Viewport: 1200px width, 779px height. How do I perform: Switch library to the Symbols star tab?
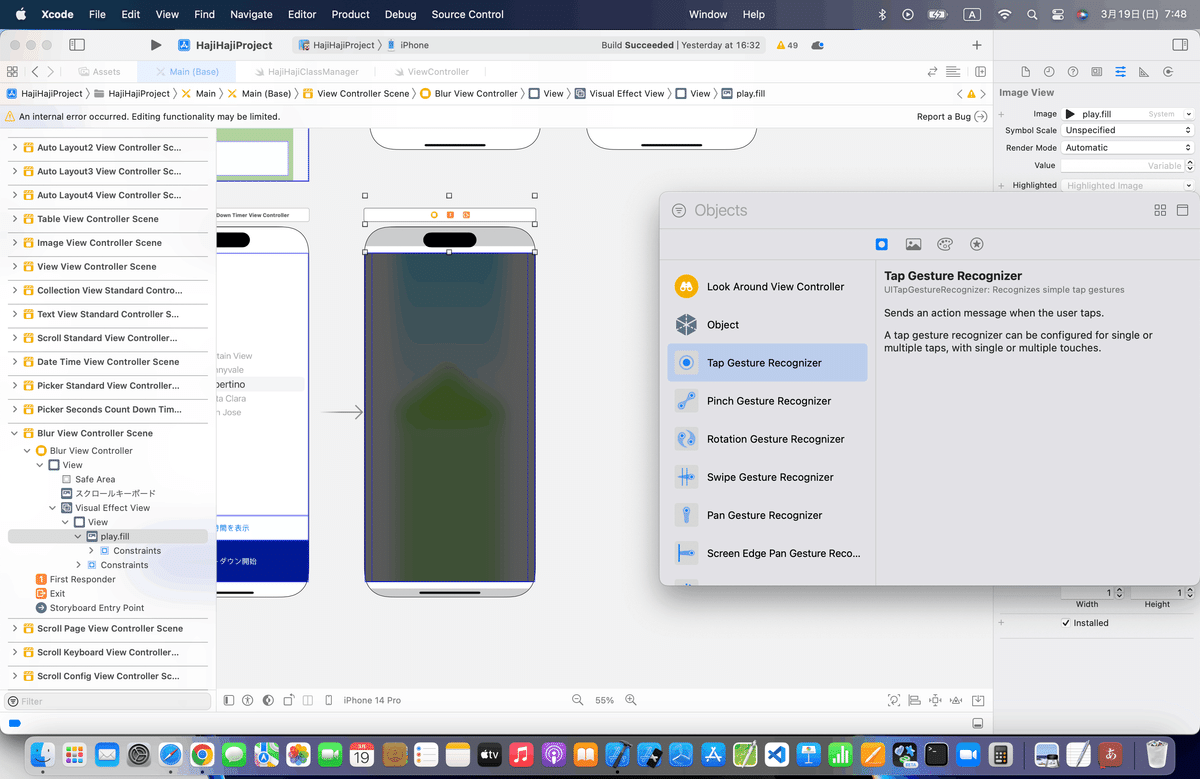point(977,244)
